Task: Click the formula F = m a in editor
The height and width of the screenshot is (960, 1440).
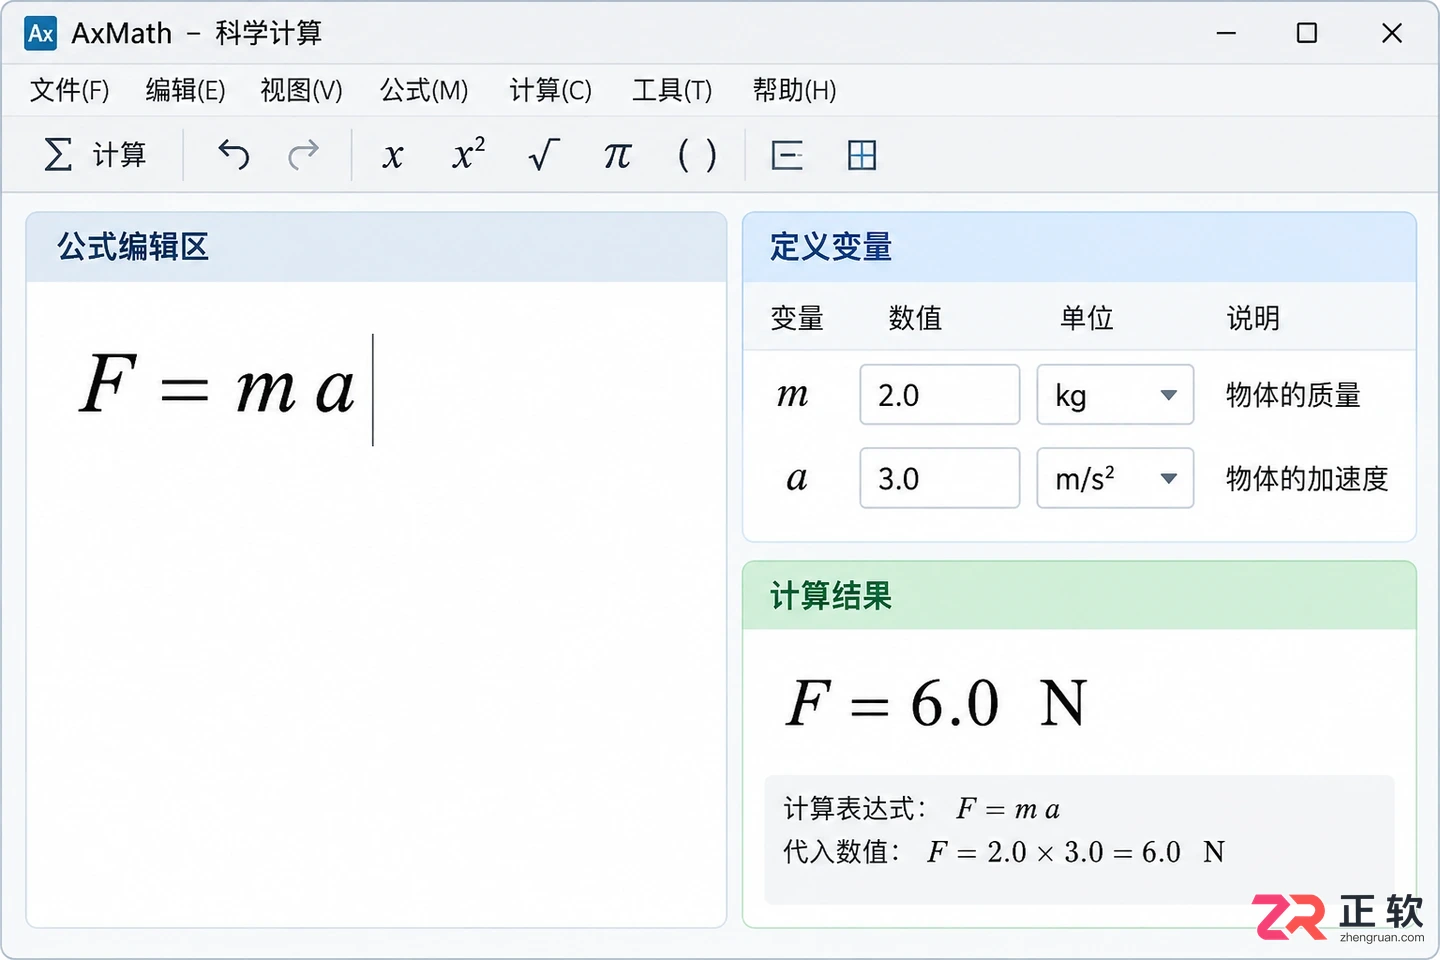Action: point(217,385)
